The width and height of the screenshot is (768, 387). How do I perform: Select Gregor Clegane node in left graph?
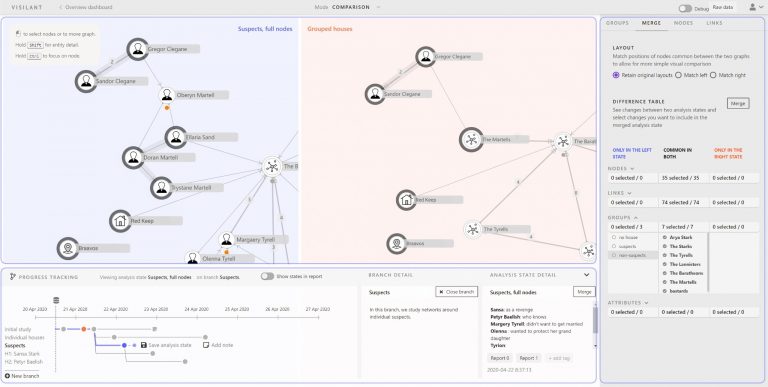click(x=138, y=49)
